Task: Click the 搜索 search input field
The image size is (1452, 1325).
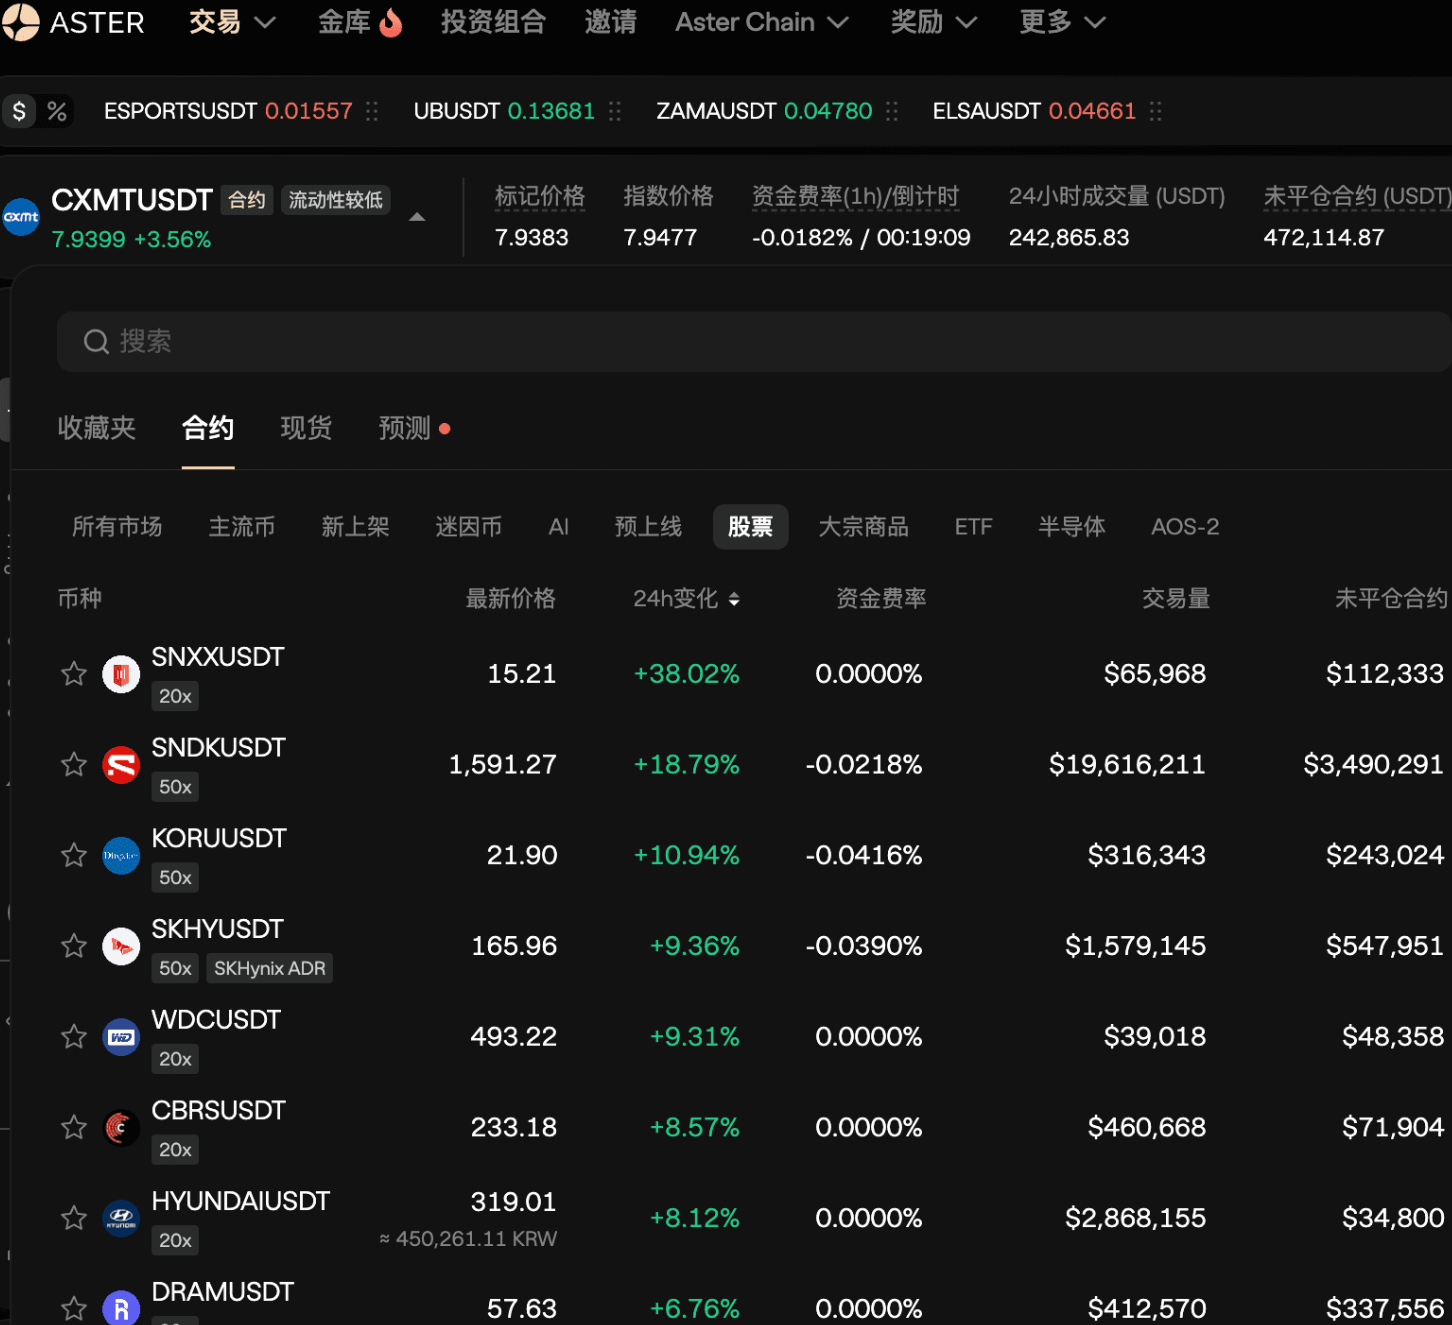Action: click(754, 342)
